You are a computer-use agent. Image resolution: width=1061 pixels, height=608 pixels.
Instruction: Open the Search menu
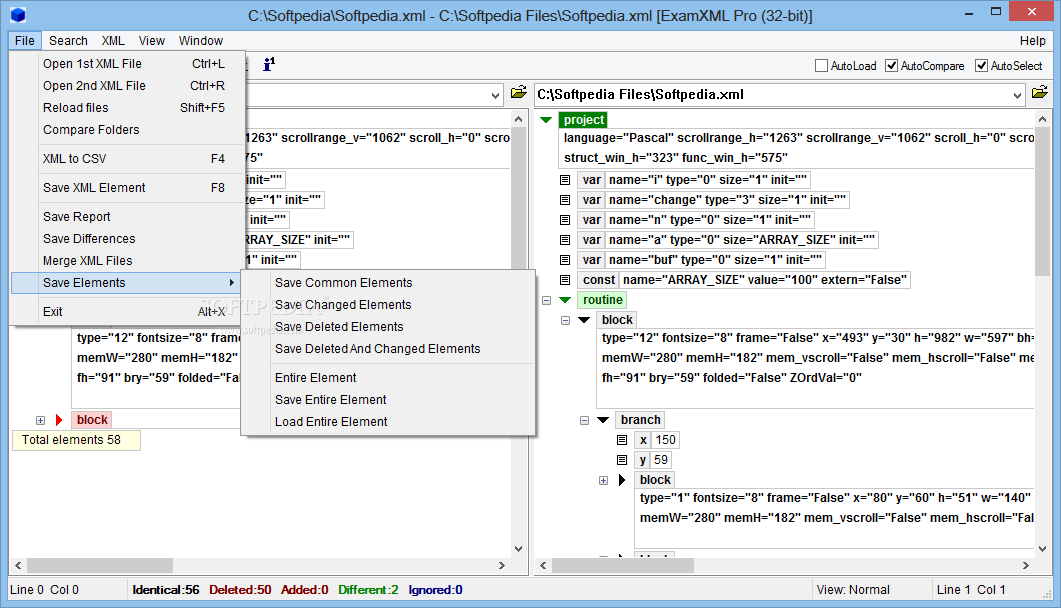(68, 41)
